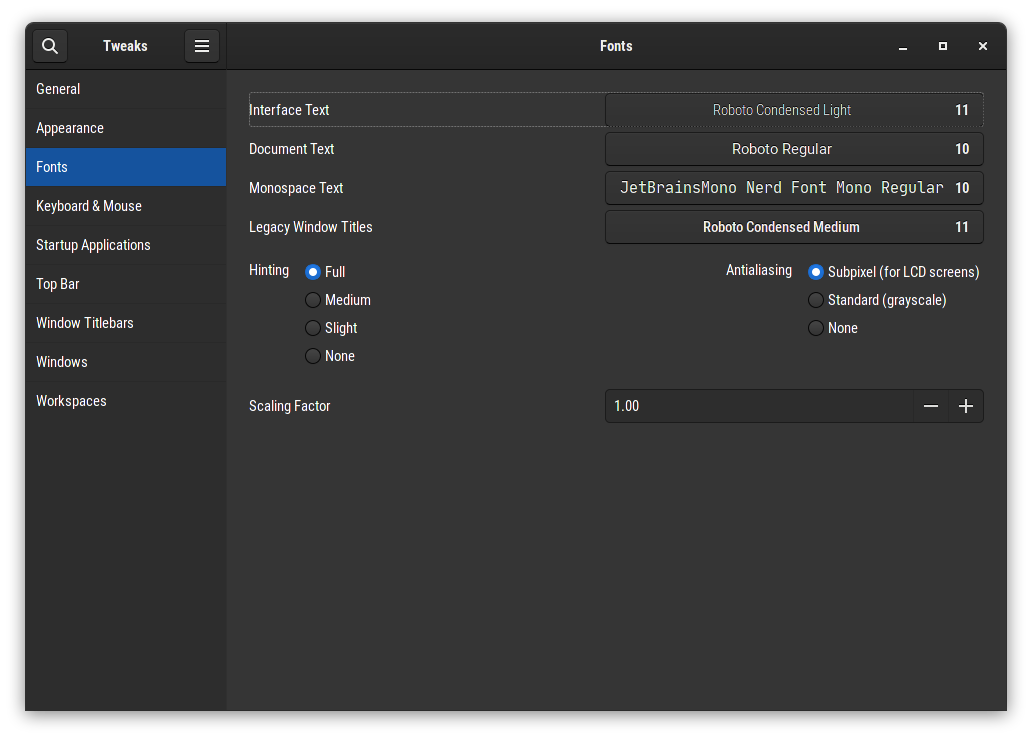Turn off antialiasing by selecting None
The height and width of the screenshot is (739, 1032).
pos(816,328)
